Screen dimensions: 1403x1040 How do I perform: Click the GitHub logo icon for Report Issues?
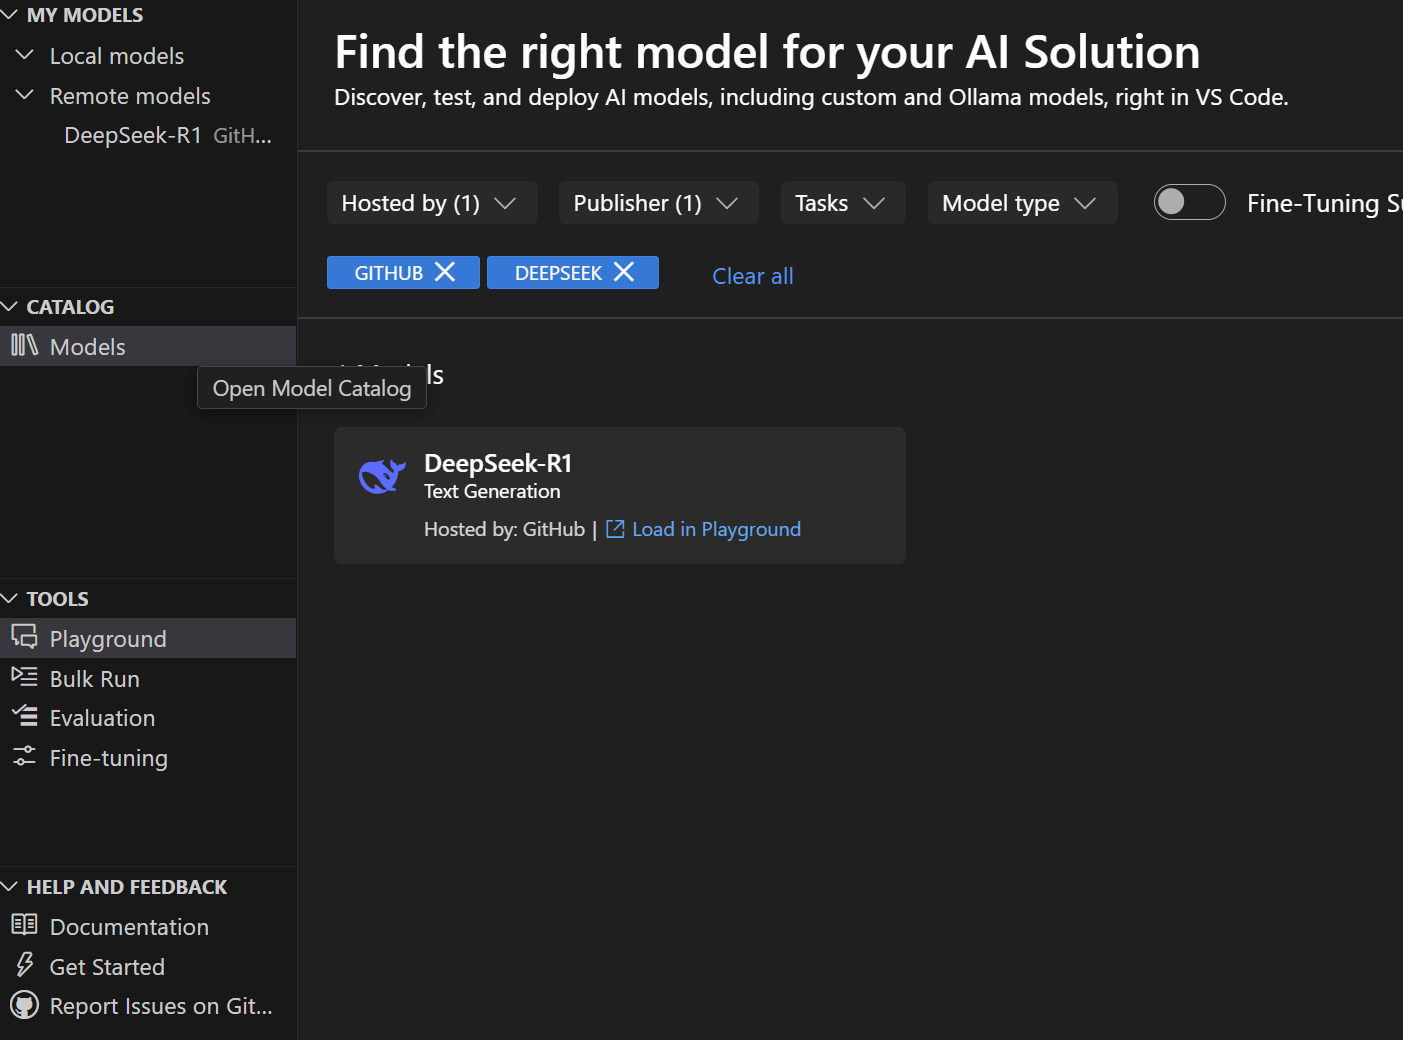click(24, 1005)
